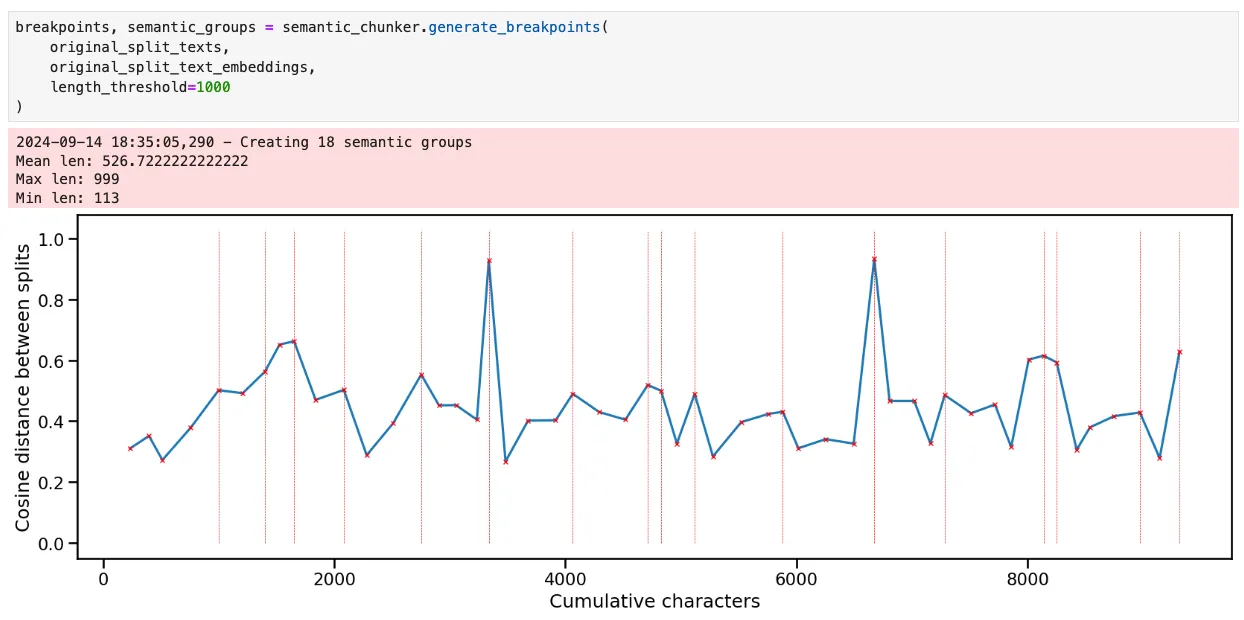Click the 'Max len: 999' output line
Screen dimensions: 1244x620
coord(68,179)
